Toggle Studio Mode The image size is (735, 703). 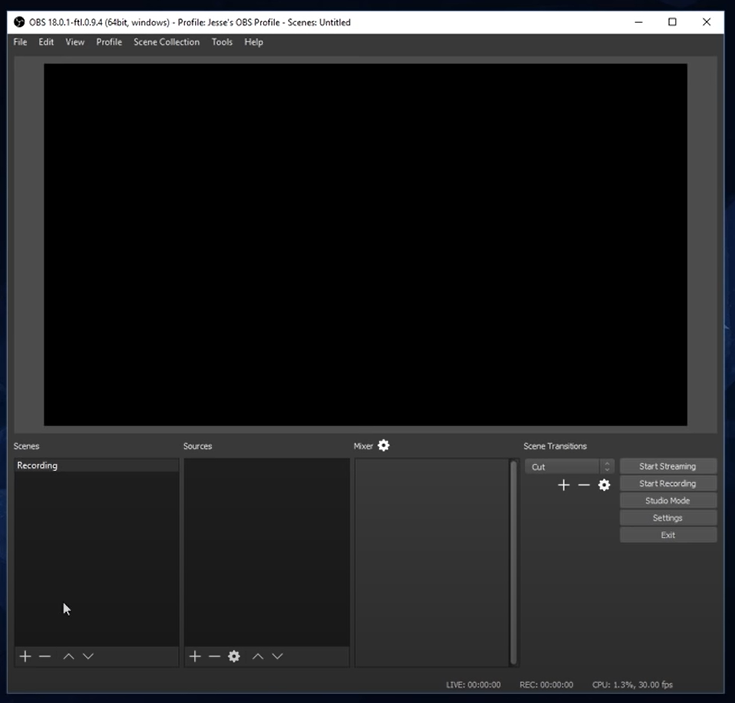pos(667,501)
